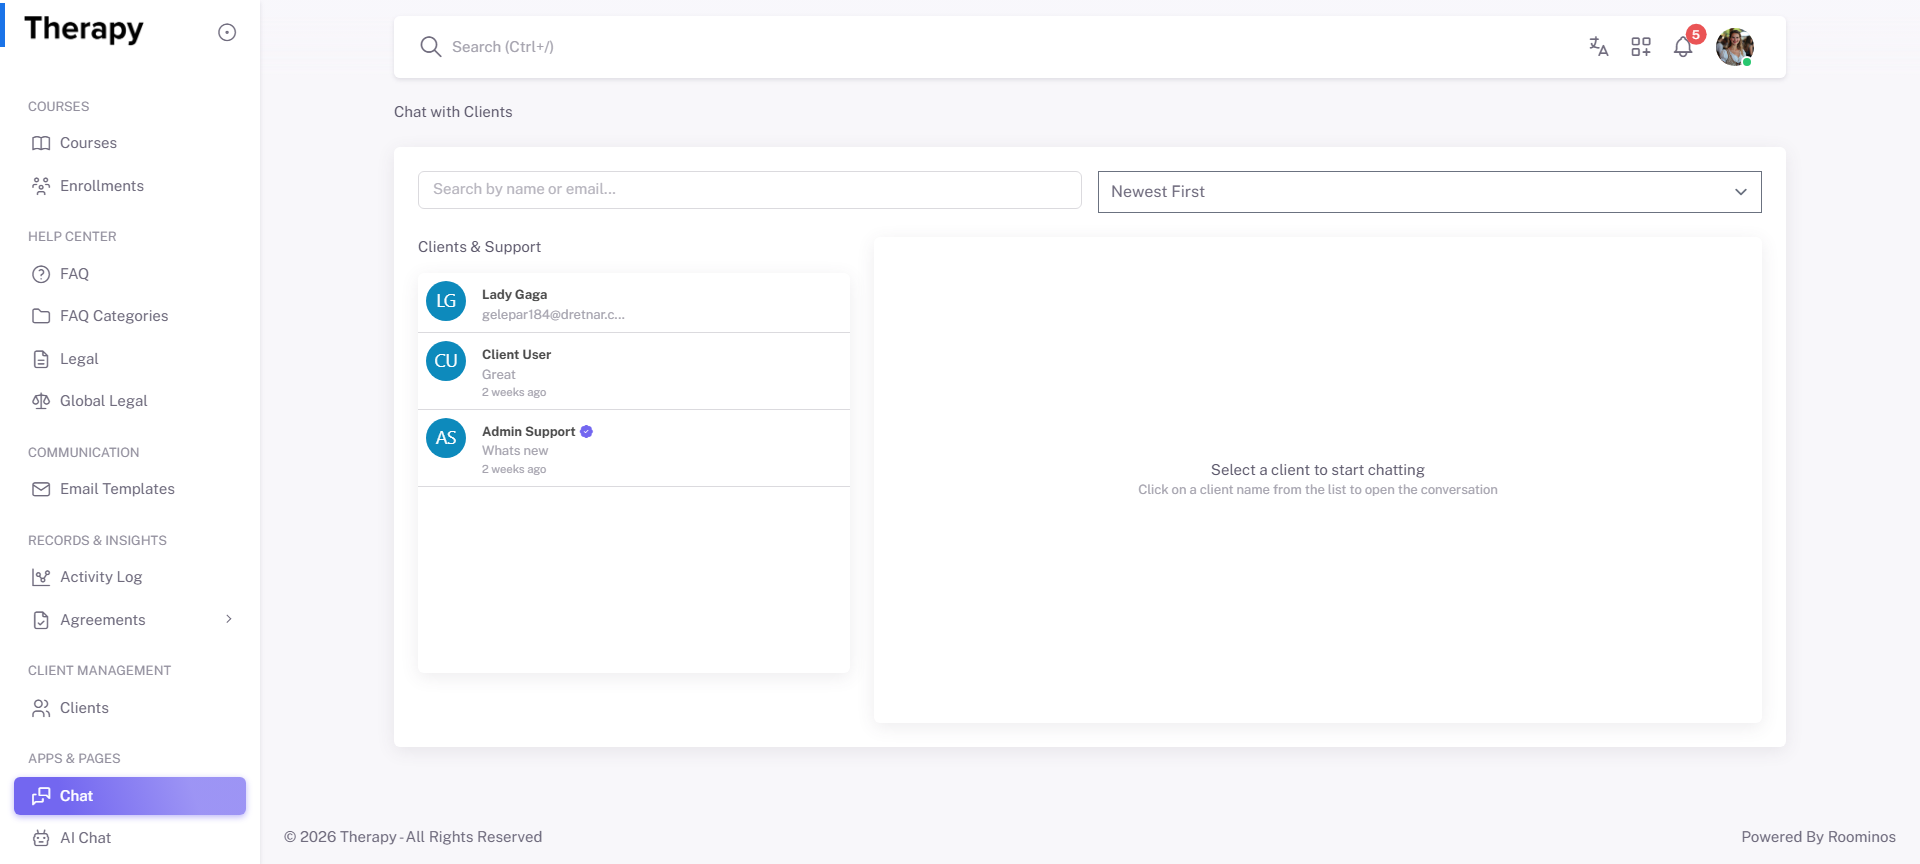Expand the Agreements submenu chevron
Image resolution: width=1920 pixels, height=864 pixels.
pyautogui.click(x=229, y=619)
